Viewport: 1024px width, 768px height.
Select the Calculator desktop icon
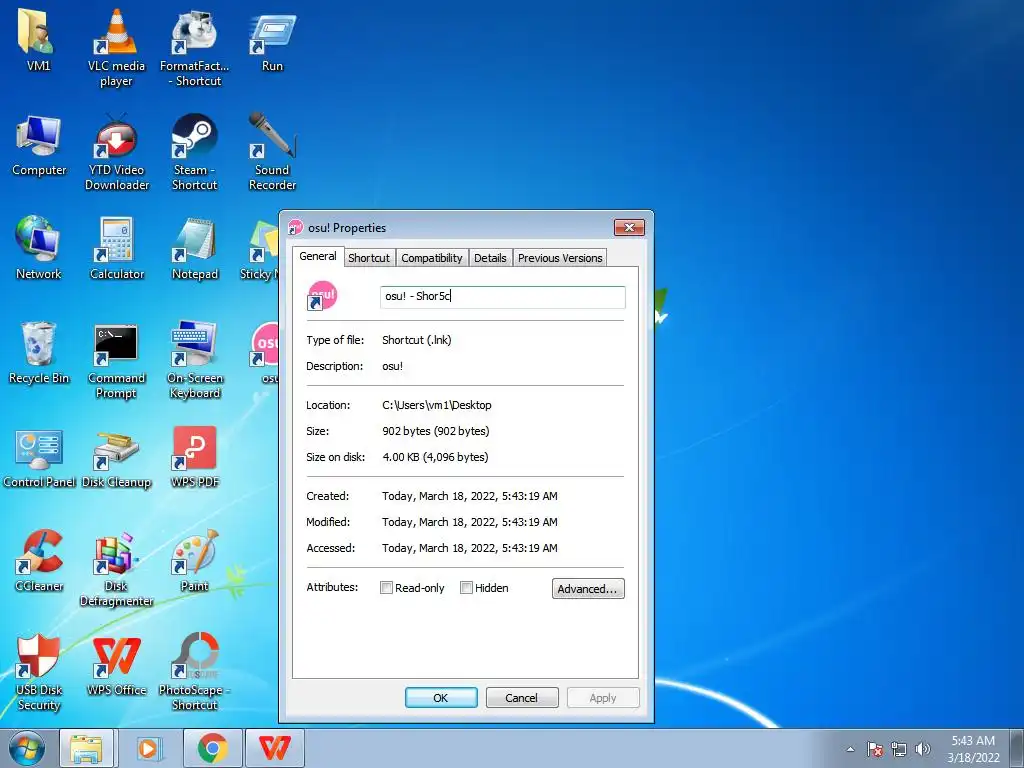click(117, 248)
